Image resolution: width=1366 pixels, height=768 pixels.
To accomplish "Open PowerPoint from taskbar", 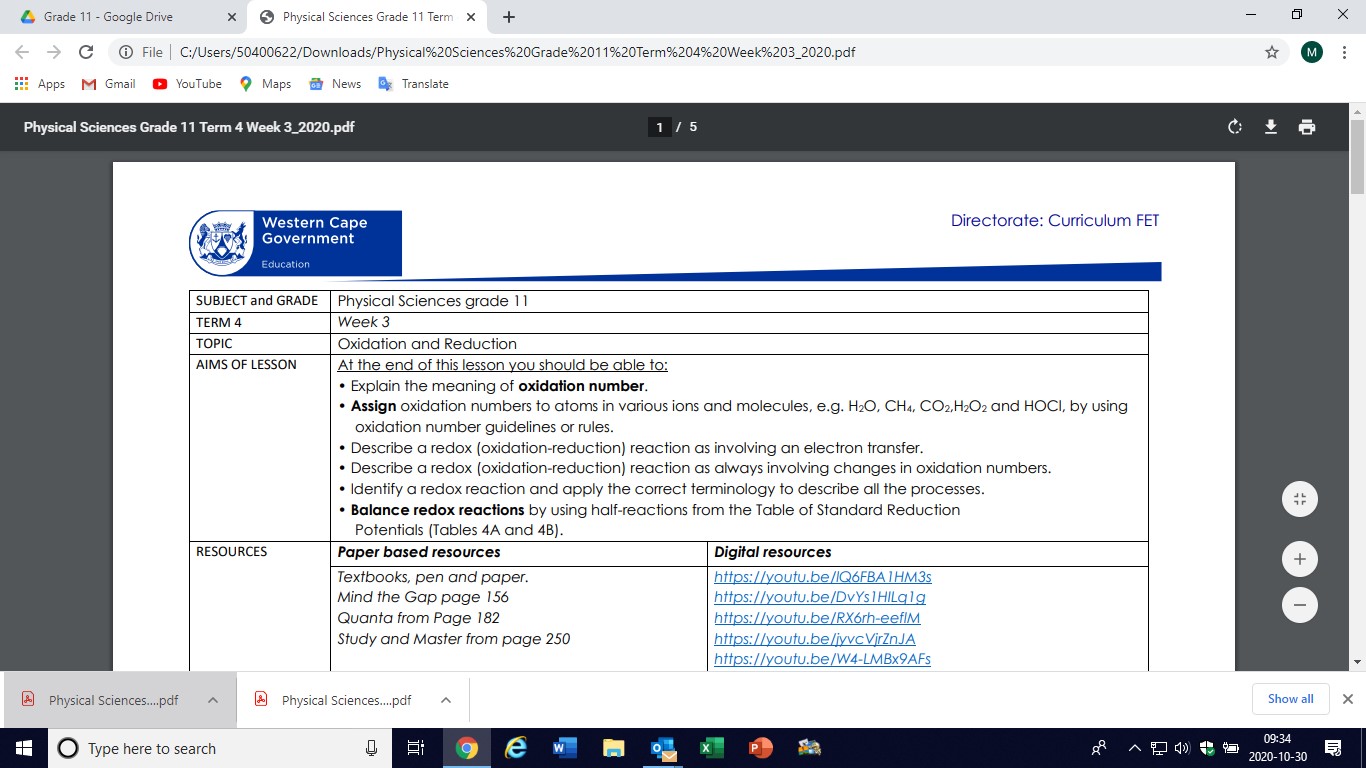I will pyautogui.click(x=760, y=748).
